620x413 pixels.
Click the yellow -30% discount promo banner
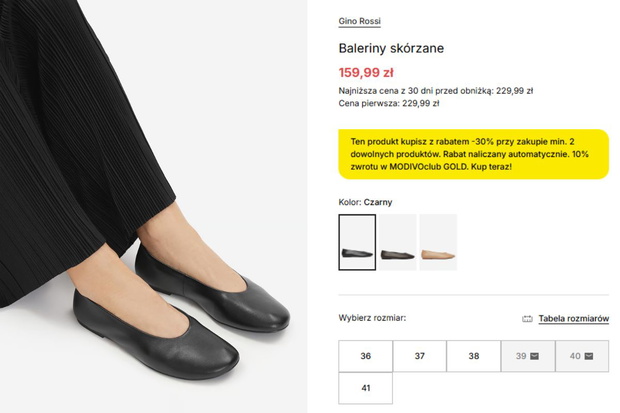[473, 154]
